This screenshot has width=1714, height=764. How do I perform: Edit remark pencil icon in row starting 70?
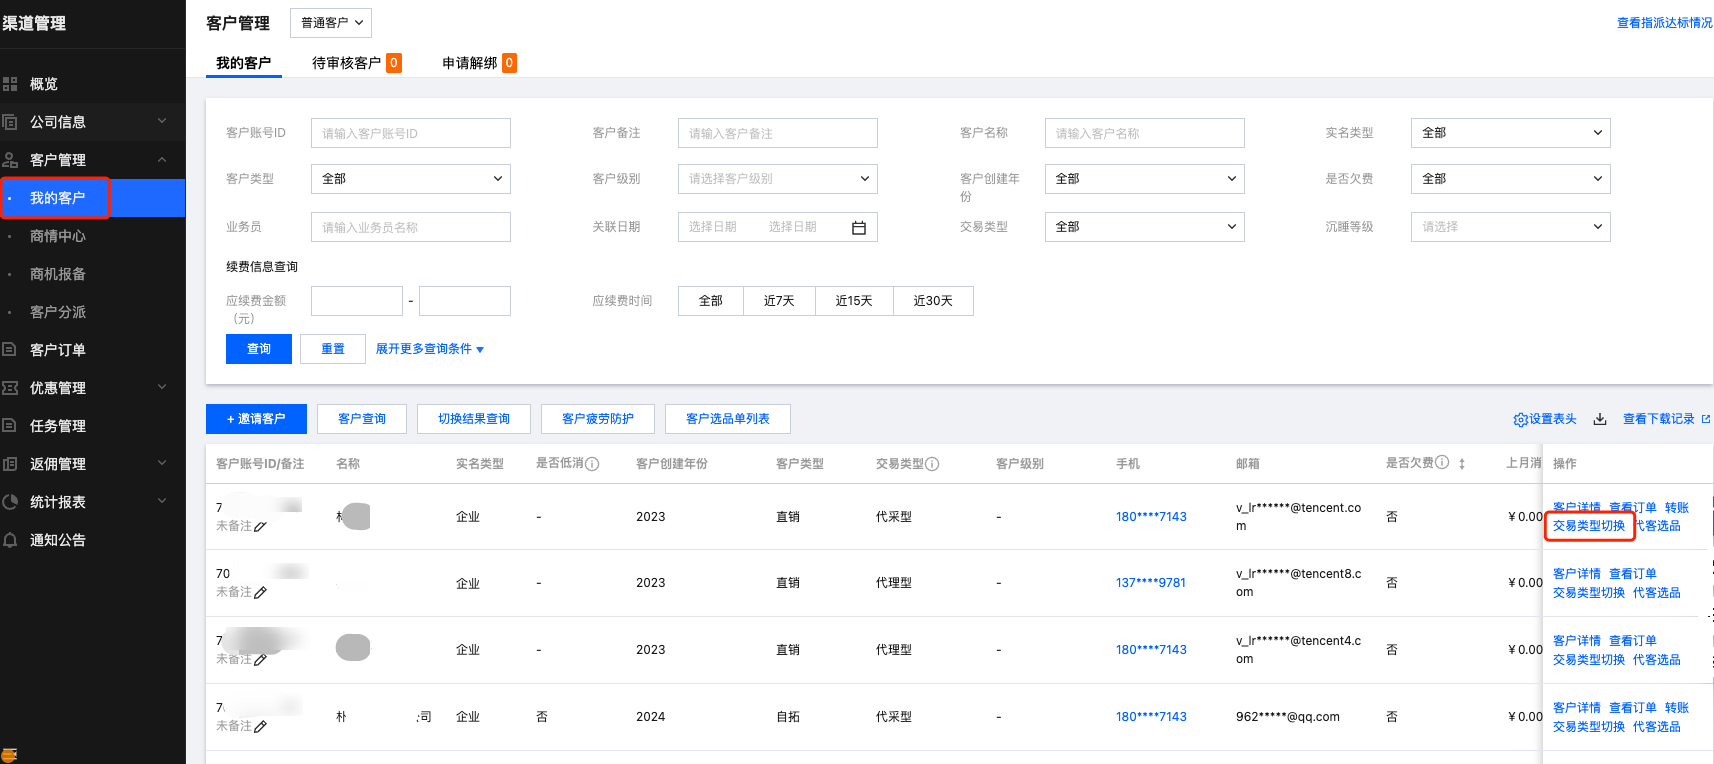(x=260, y=593)
